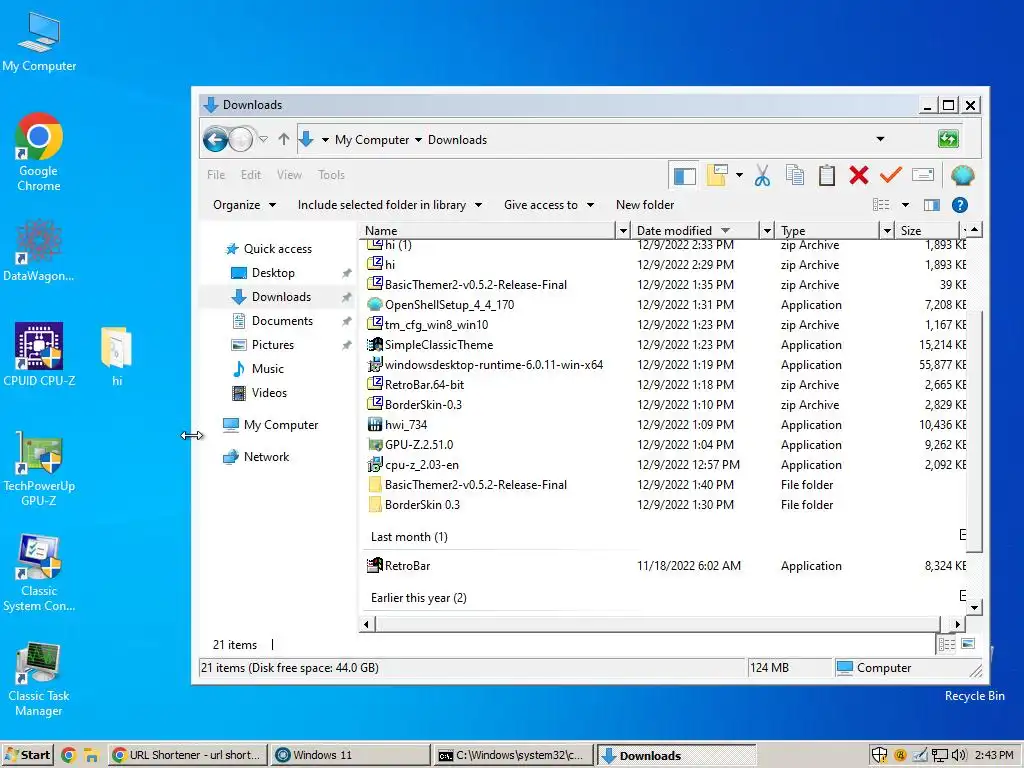This screenshot has width=1024, height=768.
Task: Select Documents in navigation pane
Action: (282, 321)
